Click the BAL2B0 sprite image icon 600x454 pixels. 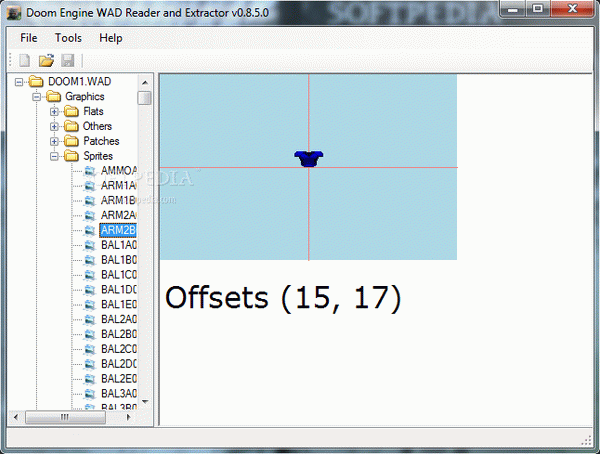tap(90, 334)
